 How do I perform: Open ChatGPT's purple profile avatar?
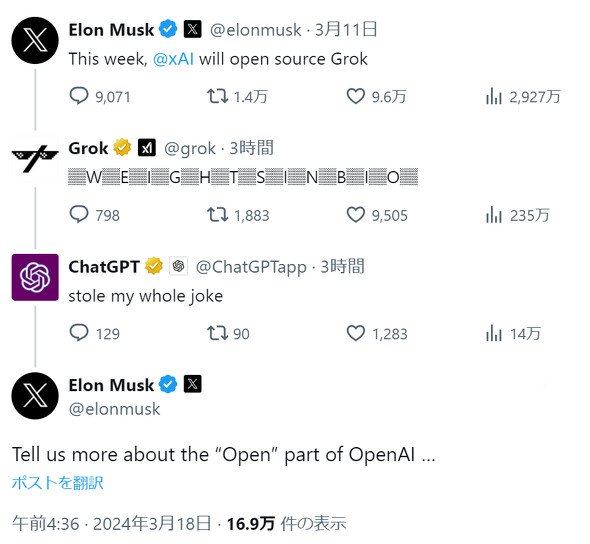(x=35, y=277)
